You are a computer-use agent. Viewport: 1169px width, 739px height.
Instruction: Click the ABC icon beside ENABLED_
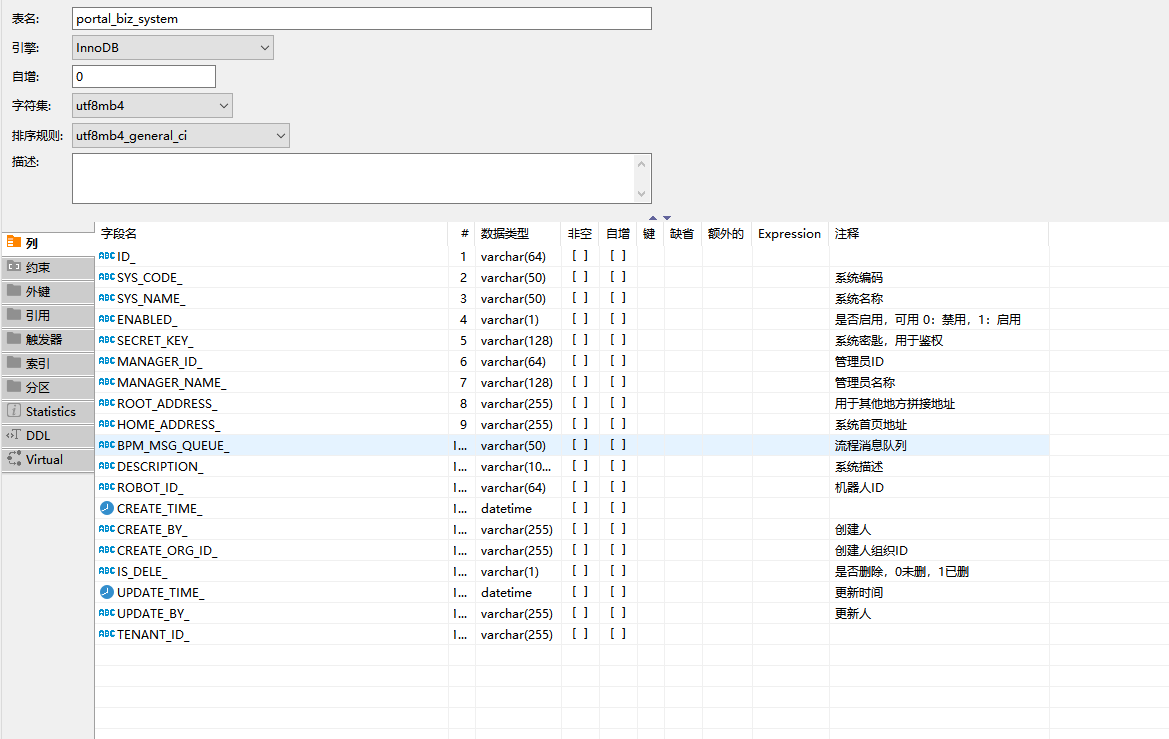tap(107, 319)
